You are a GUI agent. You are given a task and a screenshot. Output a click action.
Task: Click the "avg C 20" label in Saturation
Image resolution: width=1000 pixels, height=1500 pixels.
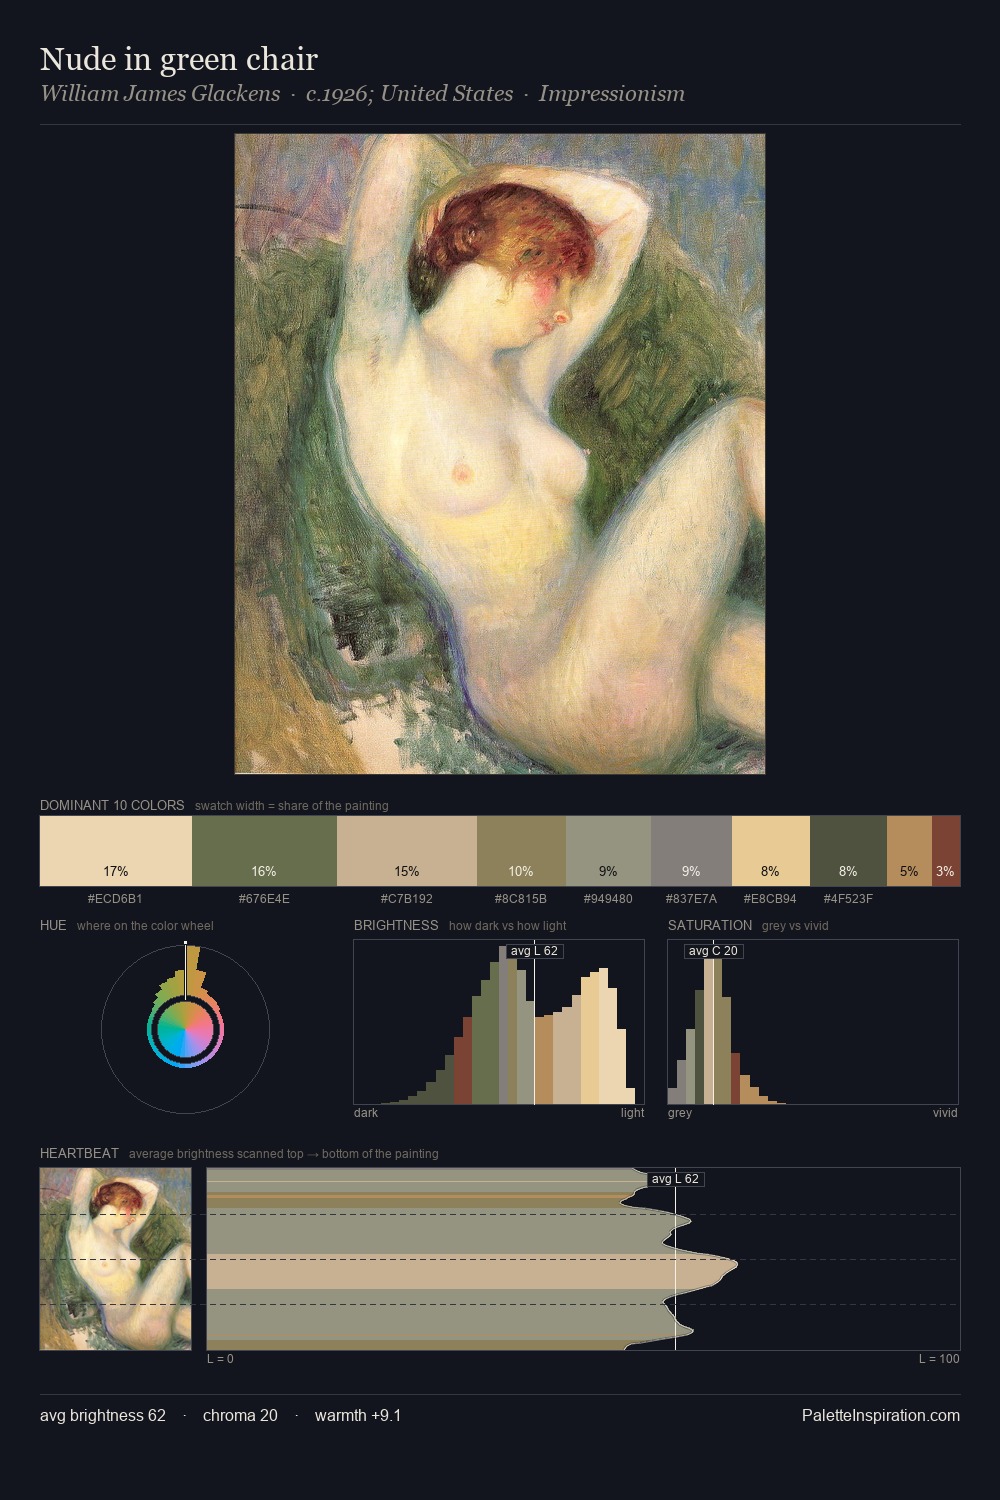pyautogui.click(x=713, y=951)
